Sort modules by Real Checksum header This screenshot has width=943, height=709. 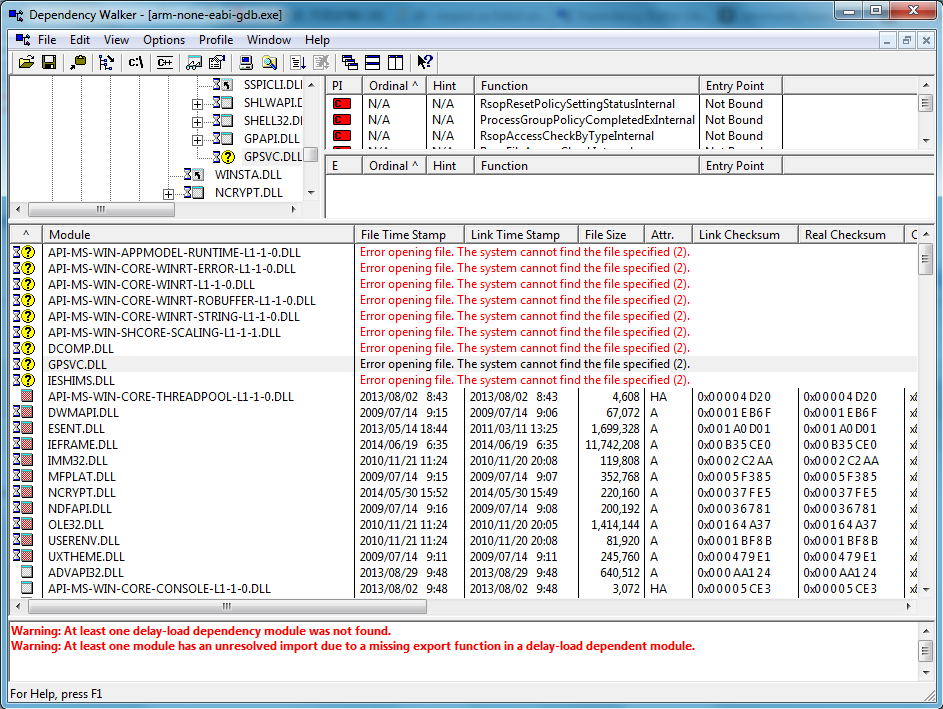pyautogui.click(x=850, y=235)
